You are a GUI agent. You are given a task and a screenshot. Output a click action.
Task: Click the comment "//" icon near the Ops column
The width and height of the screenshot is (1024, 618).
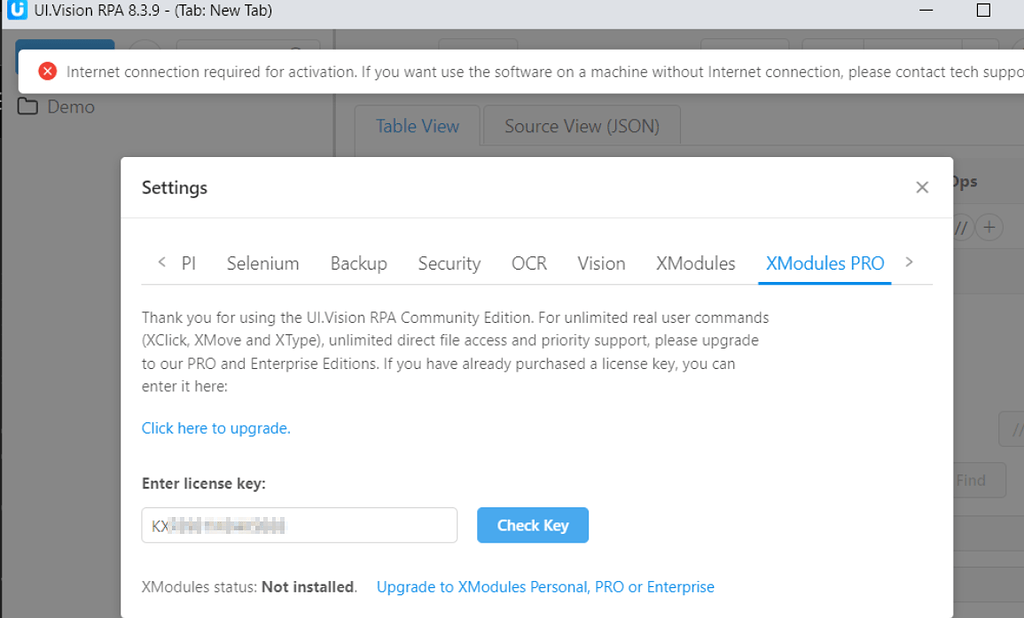(x=959, y=227)
